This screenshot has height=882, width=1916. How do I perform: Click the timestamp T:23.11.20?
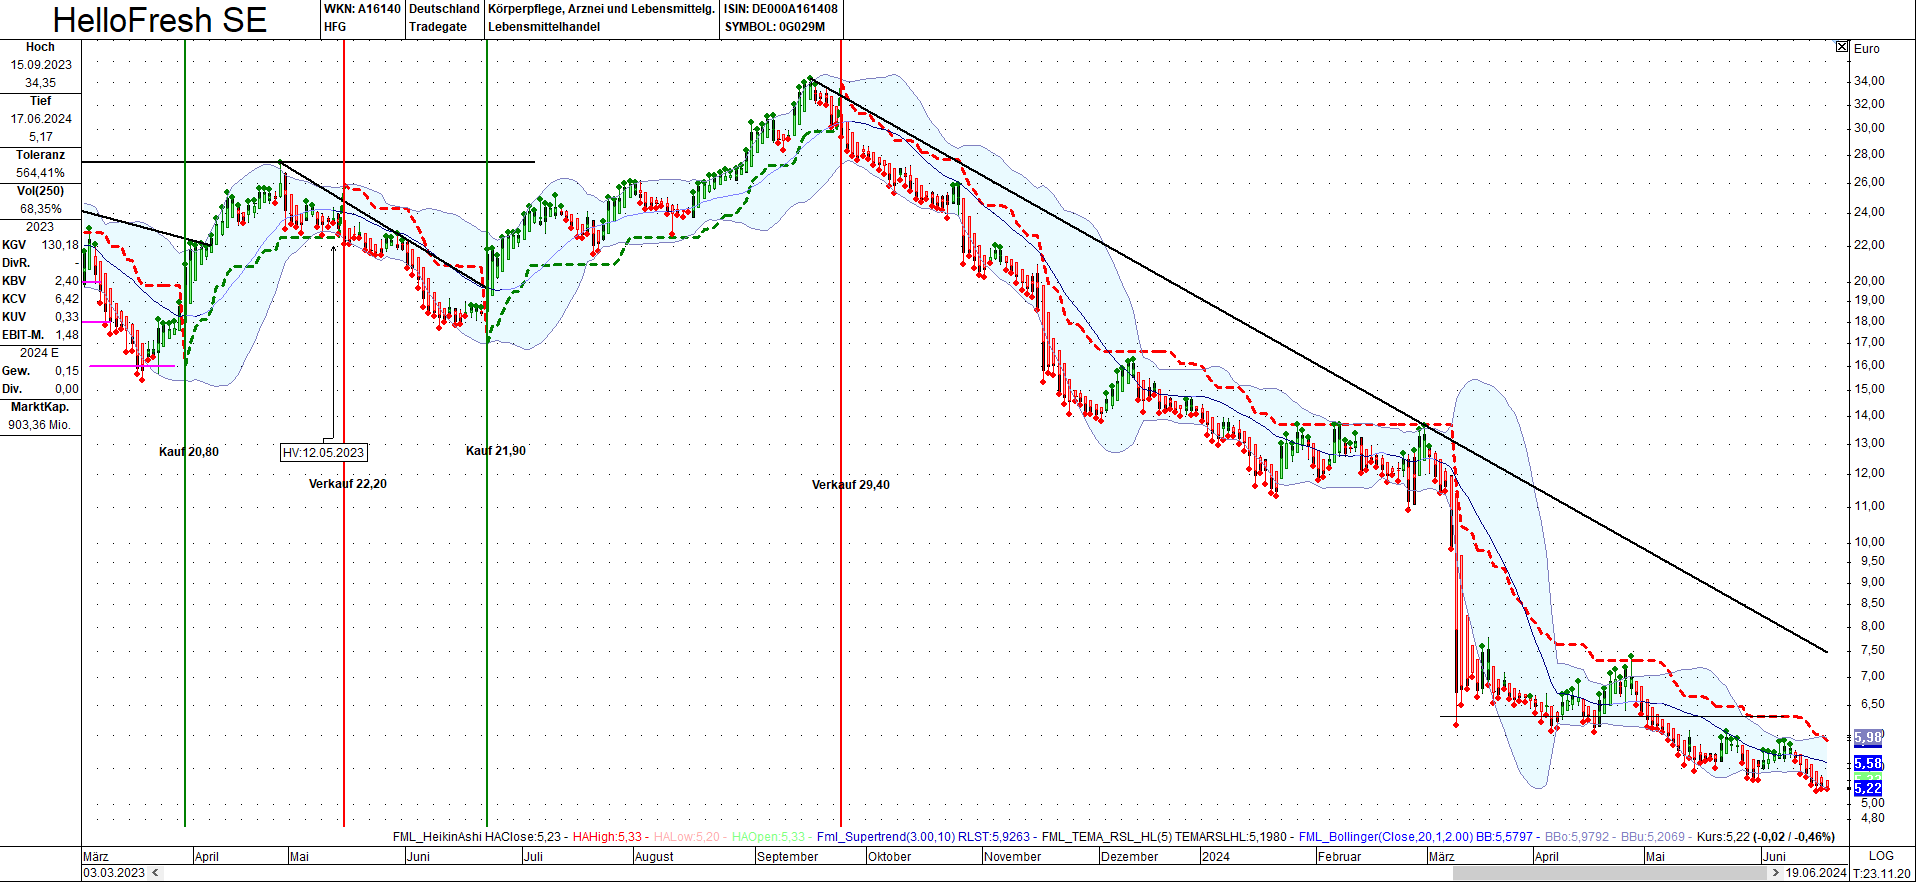click(x=1882, y=873)
